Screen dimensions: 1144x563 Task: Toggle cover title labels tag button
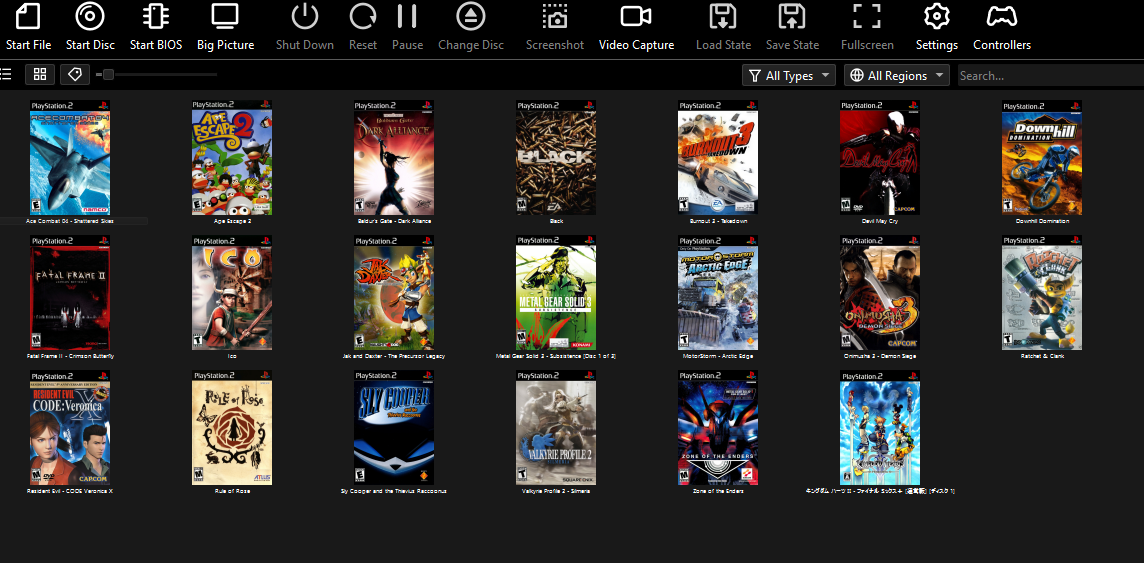(x=73, y=75)
